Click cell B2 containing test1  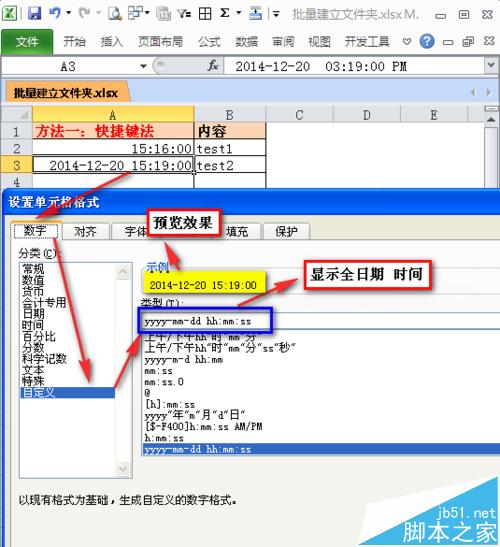(230, 149)
